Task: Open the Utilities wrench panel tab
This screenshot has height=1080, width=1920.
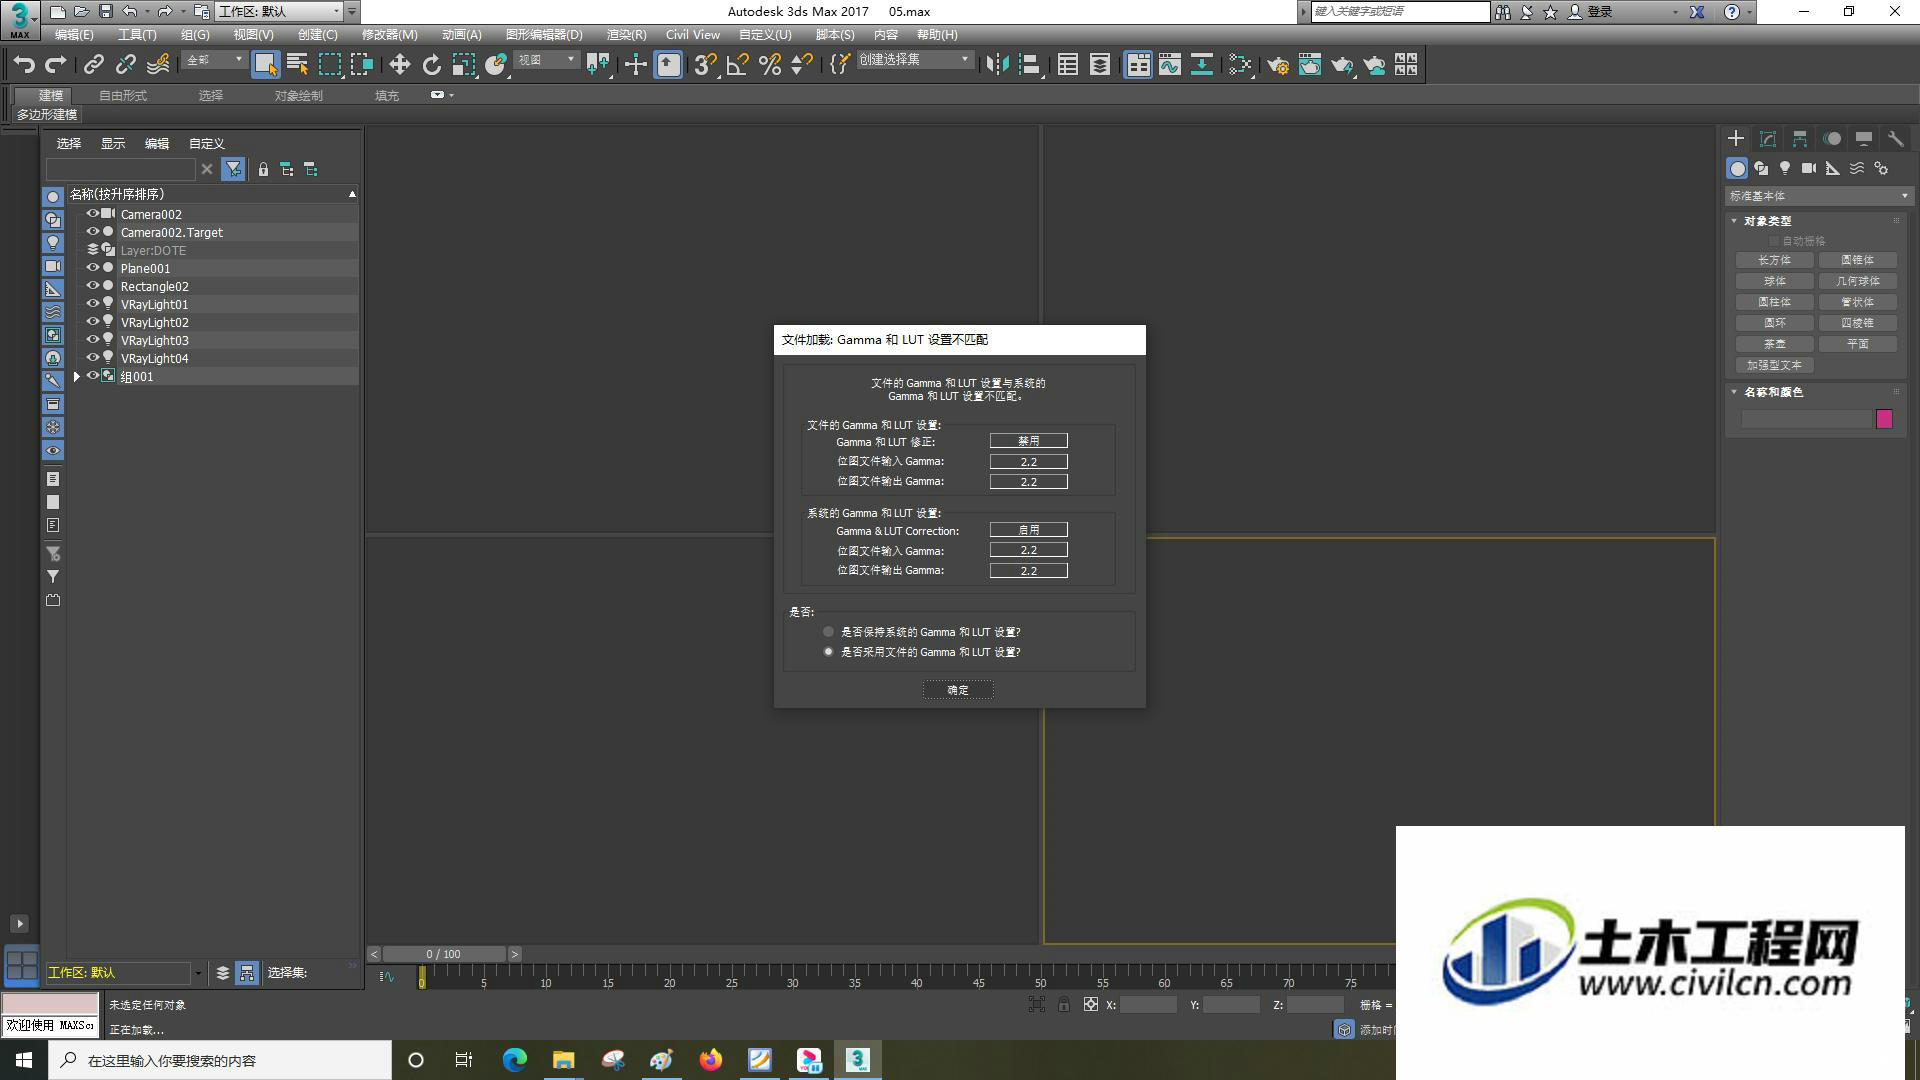Action: pyautogui.click(x=1895, y=139)
